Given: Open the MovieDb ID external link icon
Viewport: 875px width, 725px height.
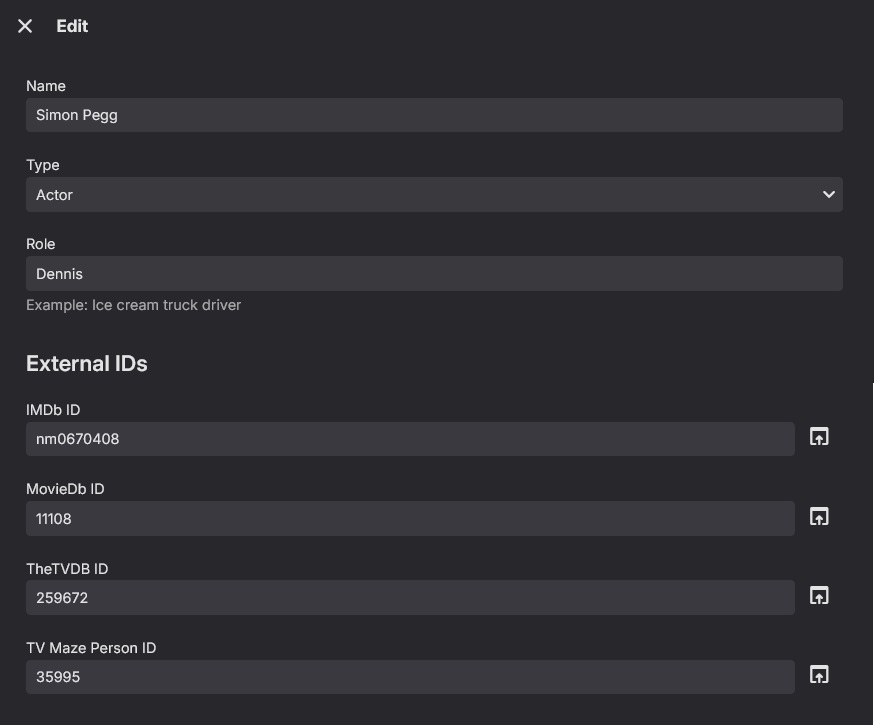Looking at the screenshot, I should coord(819,517).
